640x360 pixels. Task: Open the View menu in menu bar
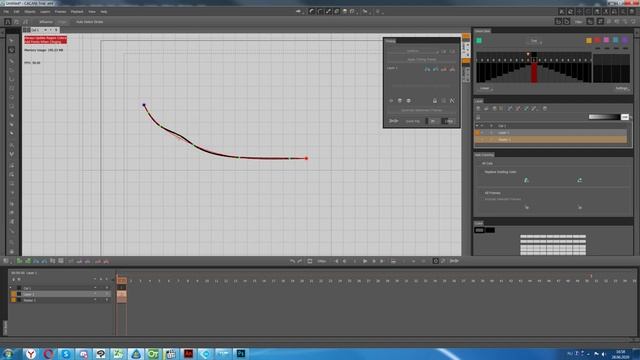[92, 12]
